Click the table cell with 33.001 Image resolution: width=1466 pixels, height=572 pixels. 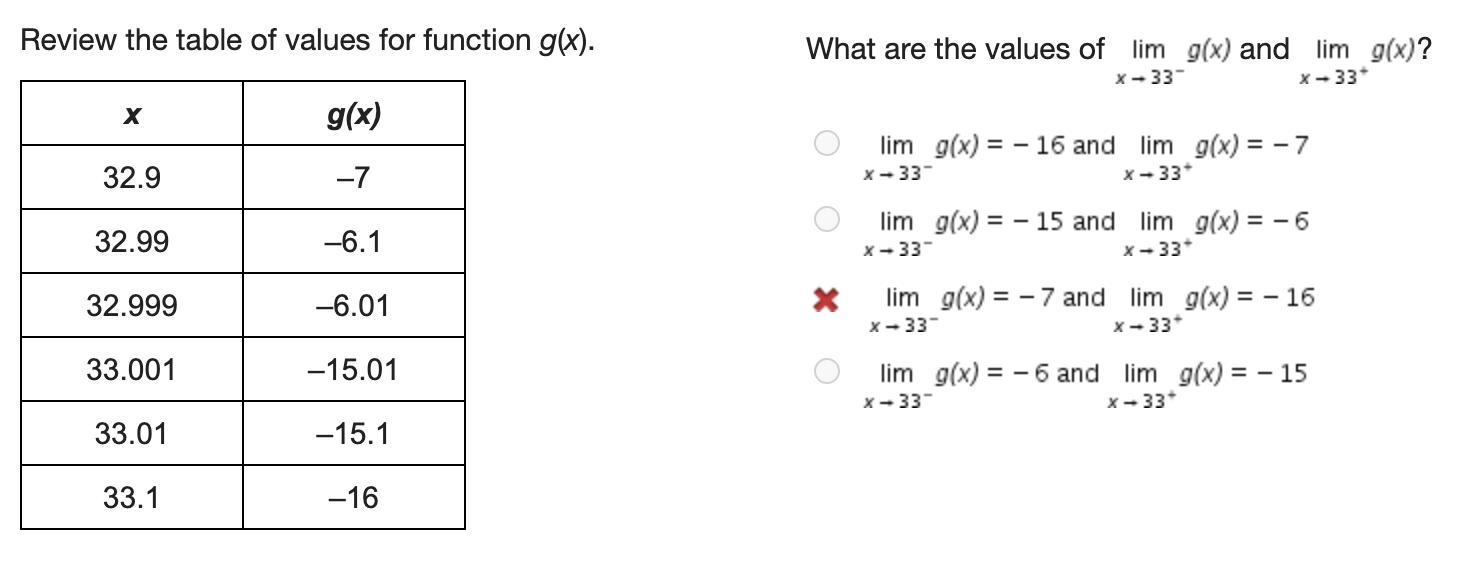[x=131, y=370]
